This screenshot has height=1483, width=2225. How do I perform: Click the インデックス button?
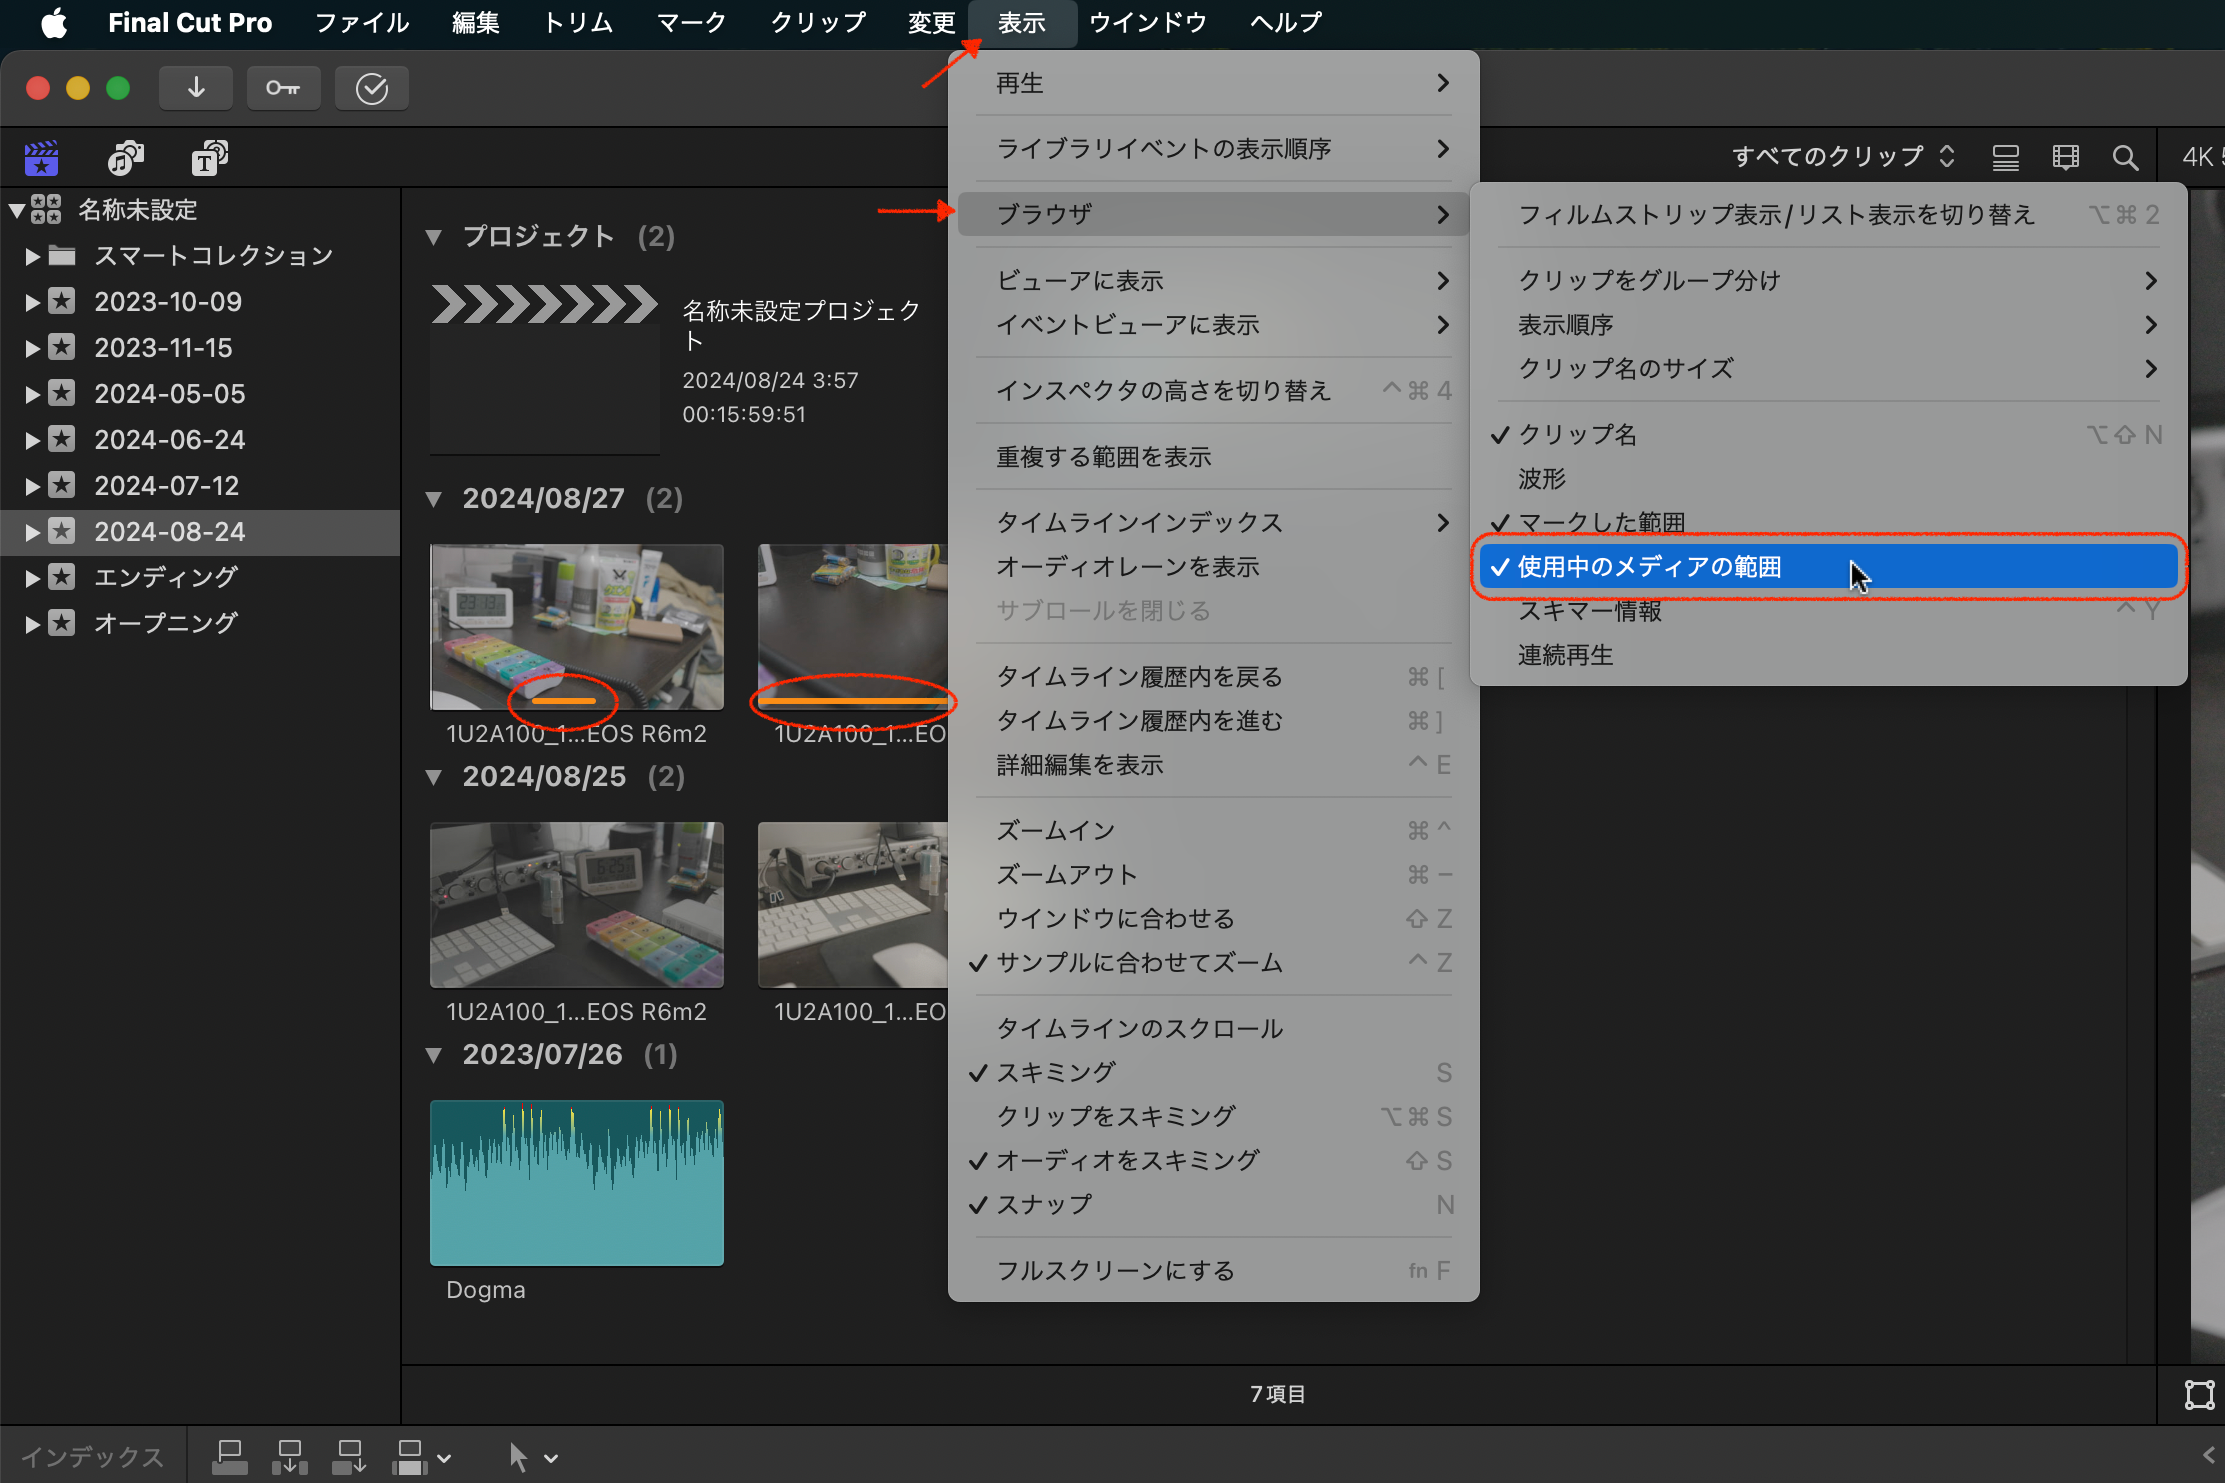92,1457
